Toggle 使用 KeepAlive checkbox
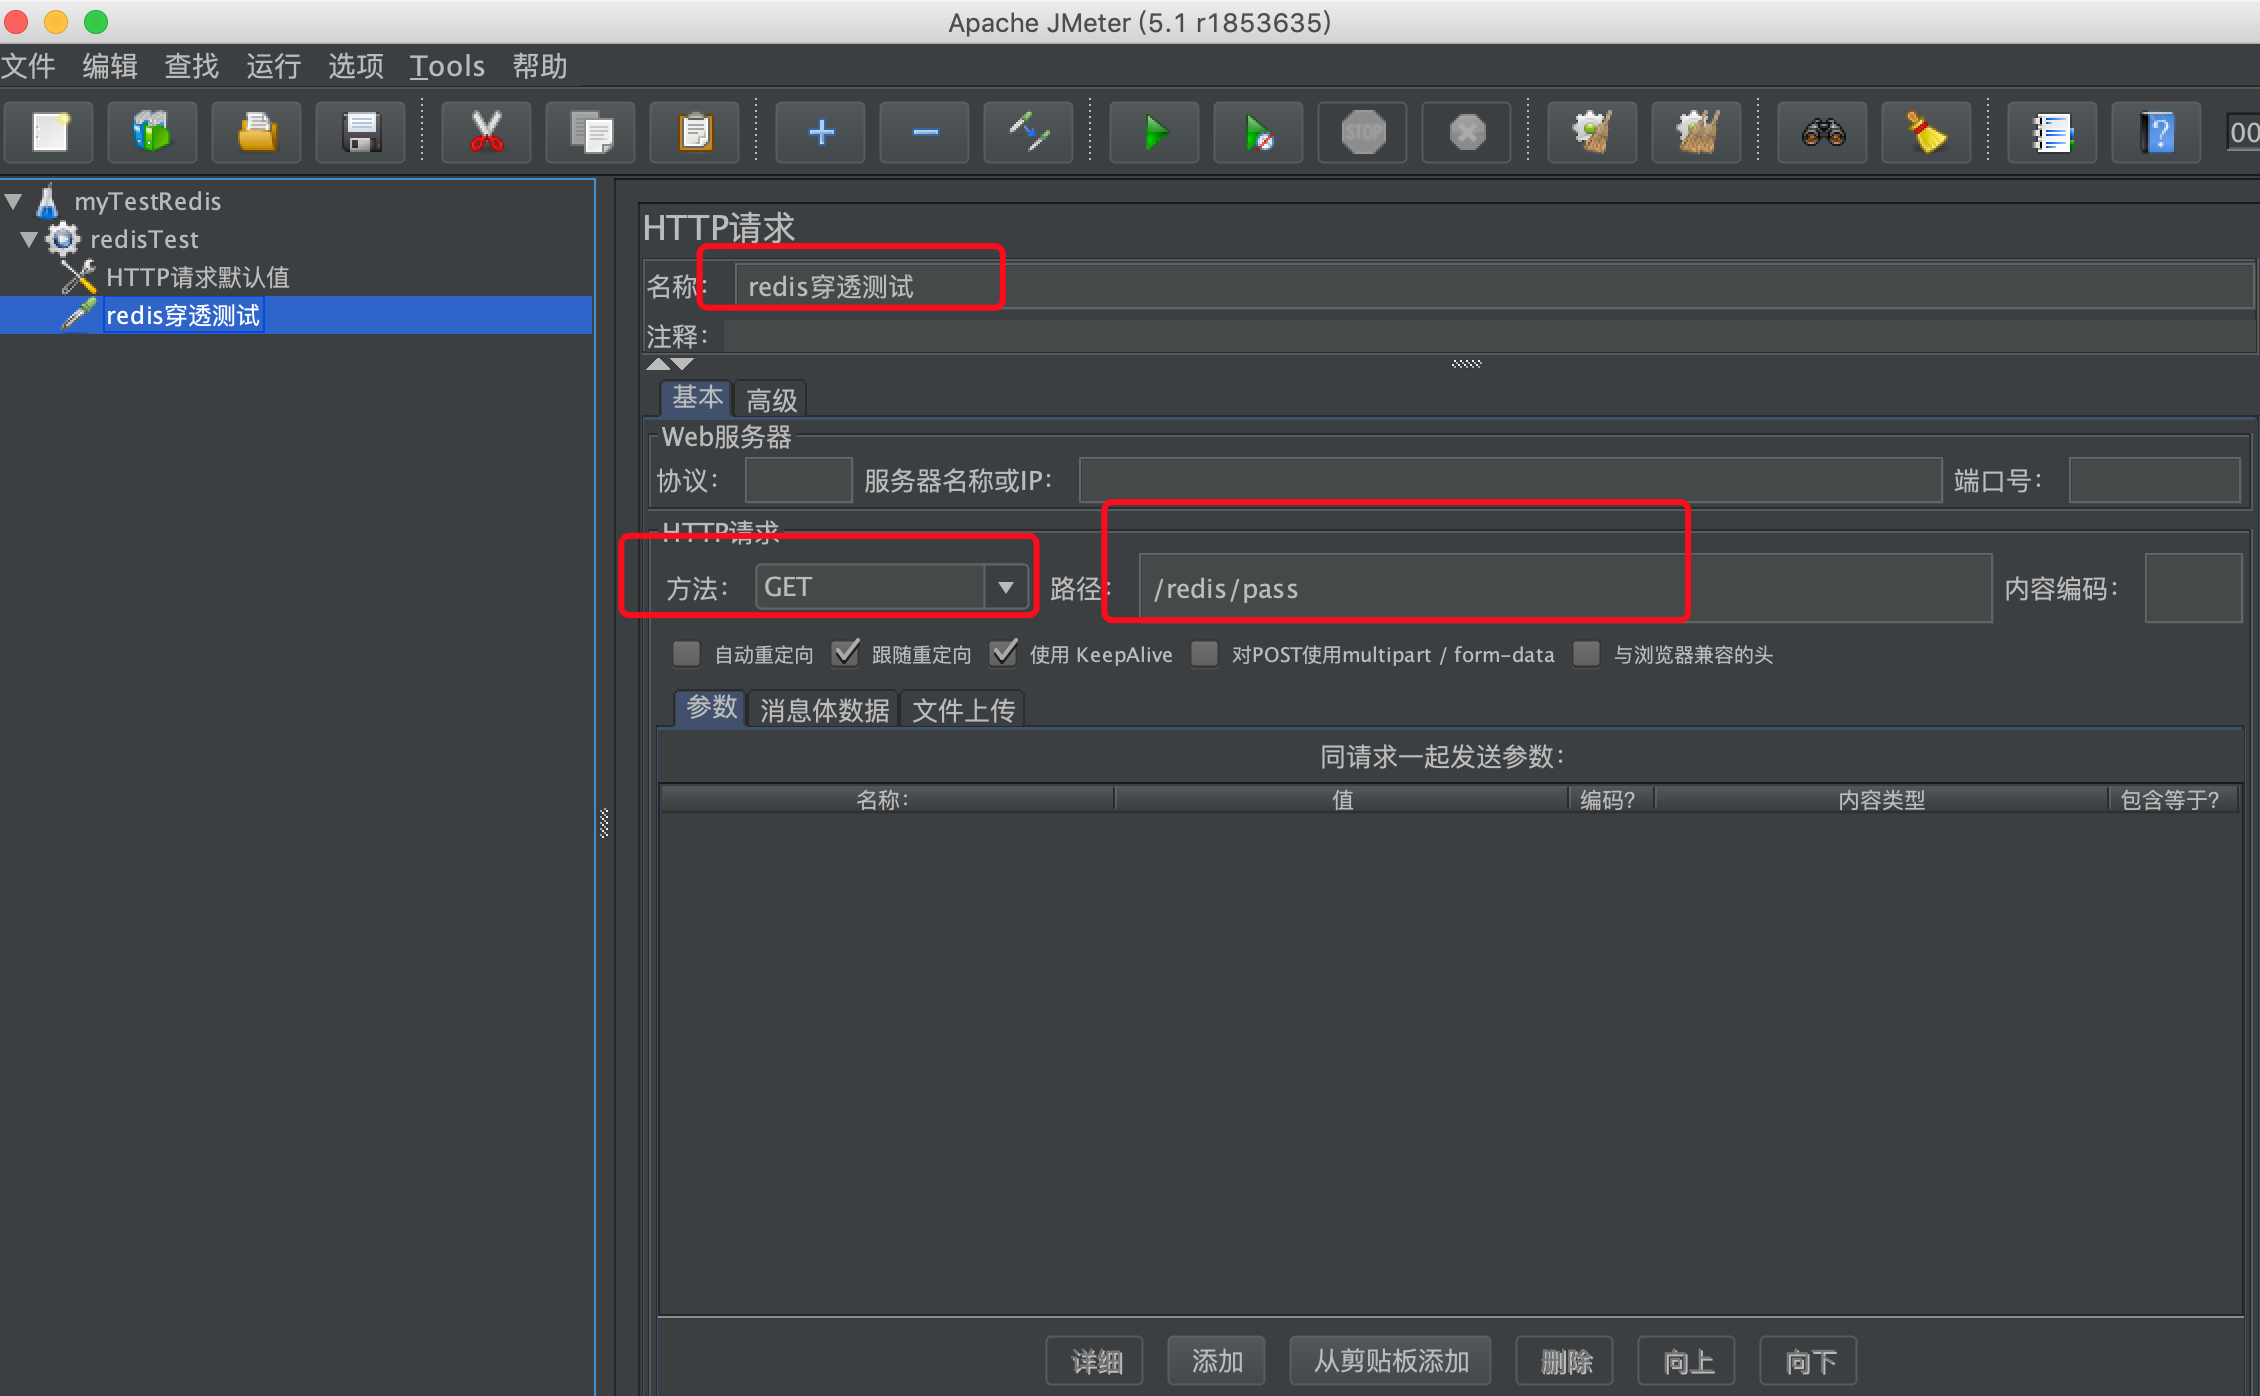2260x1396 pixels. tap(1003, 654)
